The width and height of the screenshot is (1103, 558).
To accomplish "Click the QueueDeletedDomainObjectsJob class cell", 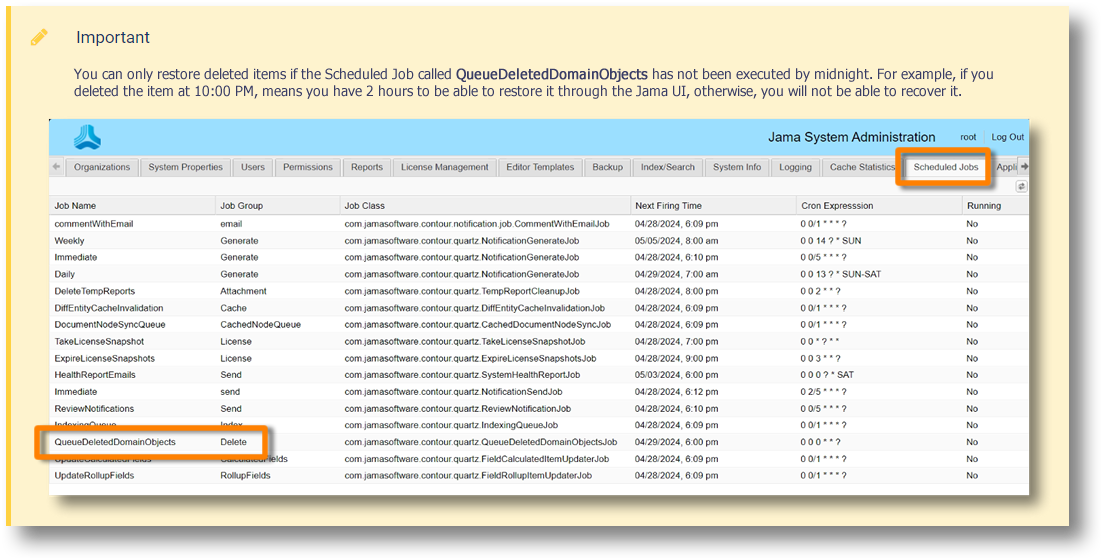I will click(x=480, y=442).
